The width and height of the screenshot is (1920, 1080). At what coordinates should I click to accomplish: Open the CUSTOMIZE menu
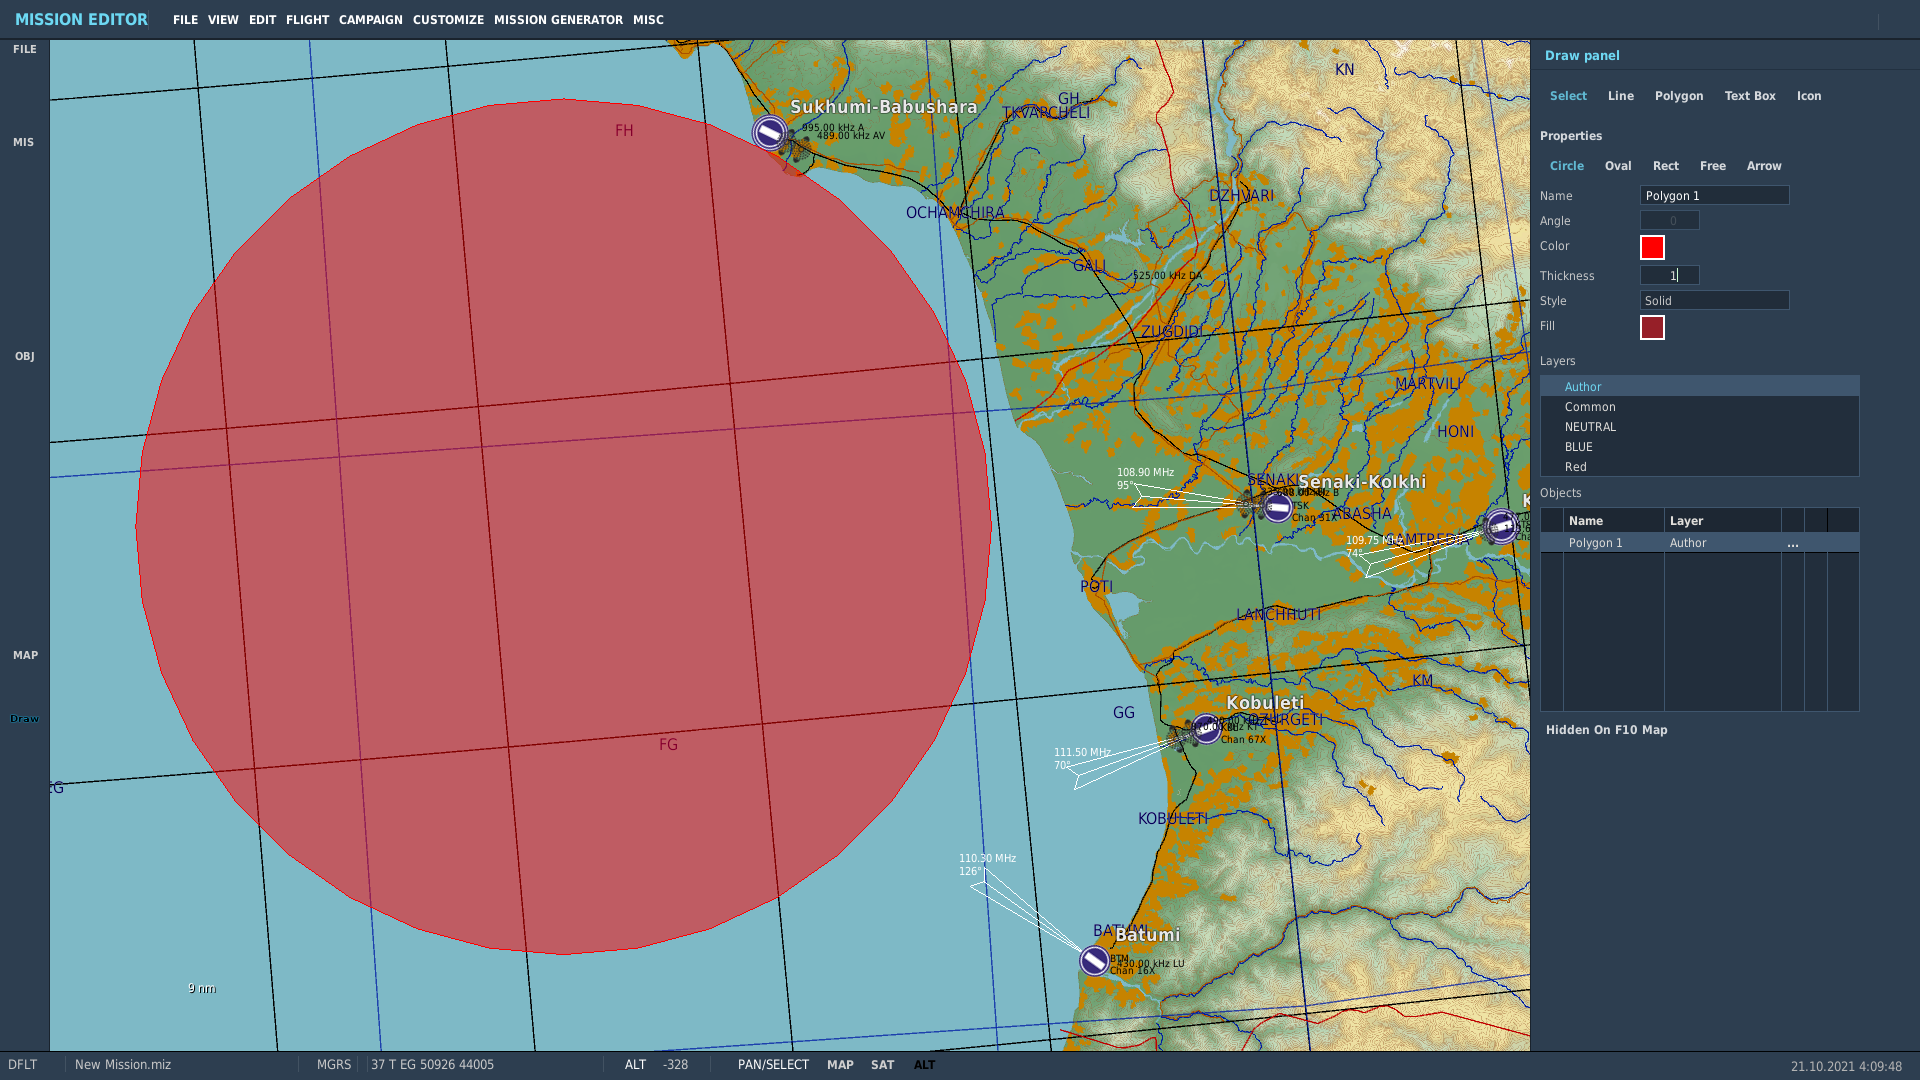point(448,20)
